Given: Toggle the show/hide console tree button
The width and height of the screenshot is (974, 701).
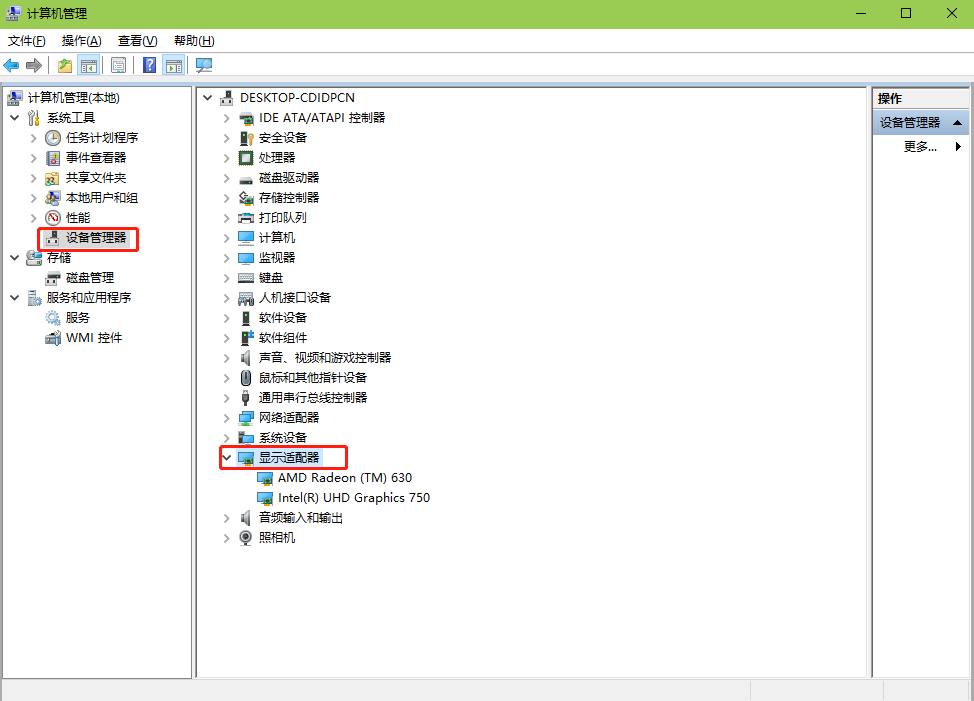Looking at the screenshot, I should point(89,66).
